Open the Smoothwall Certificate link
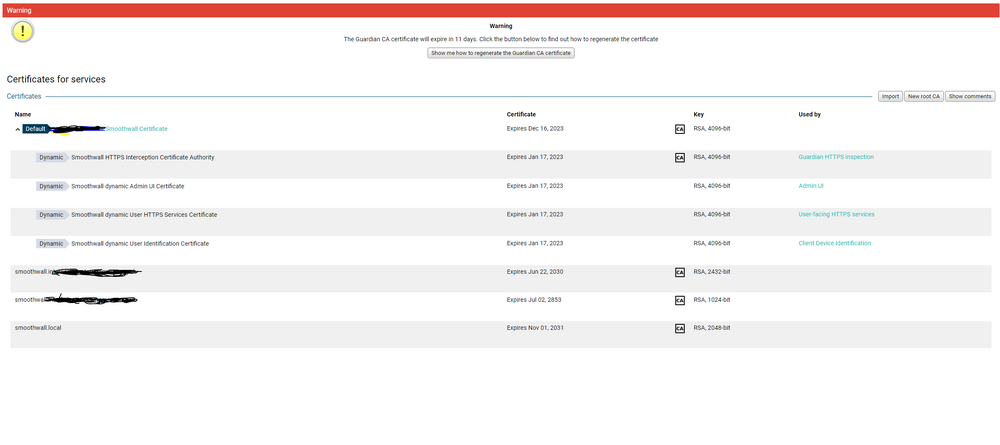This screenshot has width=1000, height=445. (x=136, y=129)
